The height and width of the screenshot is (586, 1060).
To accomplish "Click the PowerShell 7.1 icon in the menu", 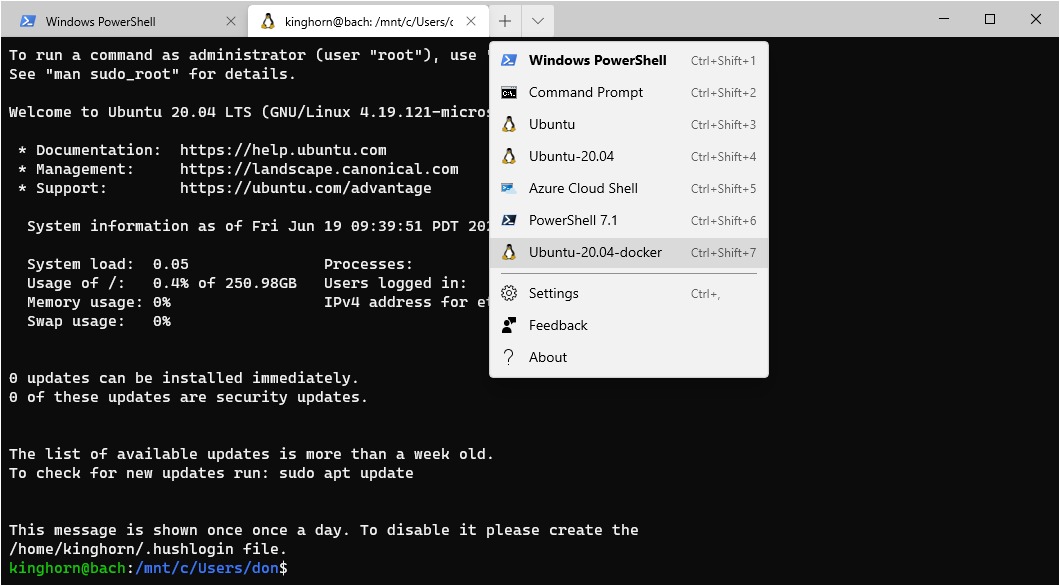I will pyautogui.click(x=509, y=220).
